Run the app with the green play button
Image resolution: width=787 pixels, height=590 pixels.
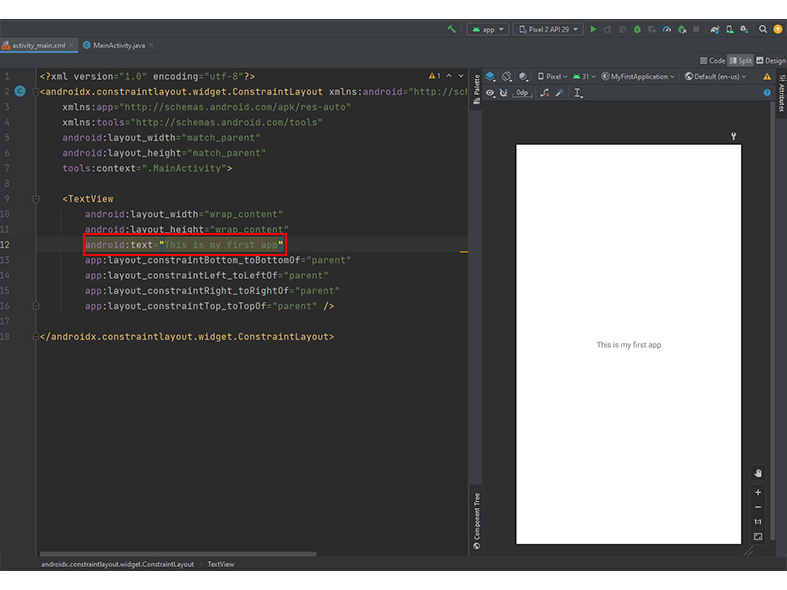coord(593,30)
